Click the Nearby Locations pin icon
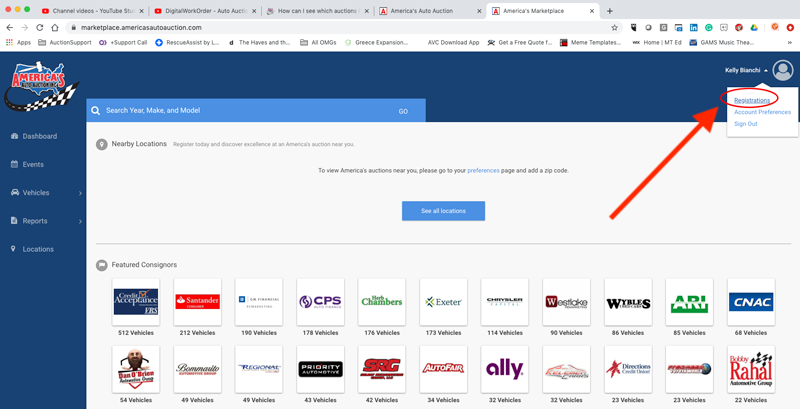The image size is (800, 409). click(102, 144)
